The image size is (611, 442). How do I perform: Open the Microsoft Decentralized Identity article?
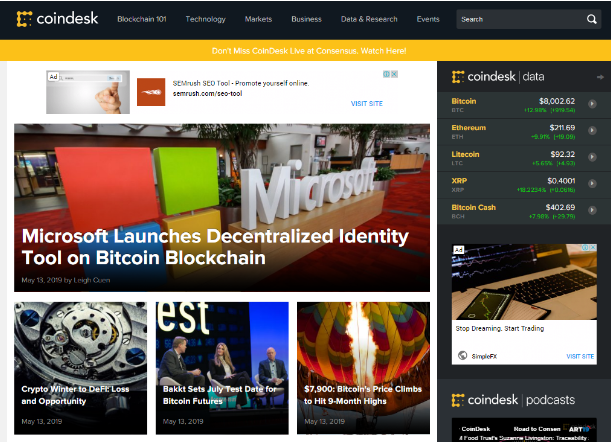[222, 208]
